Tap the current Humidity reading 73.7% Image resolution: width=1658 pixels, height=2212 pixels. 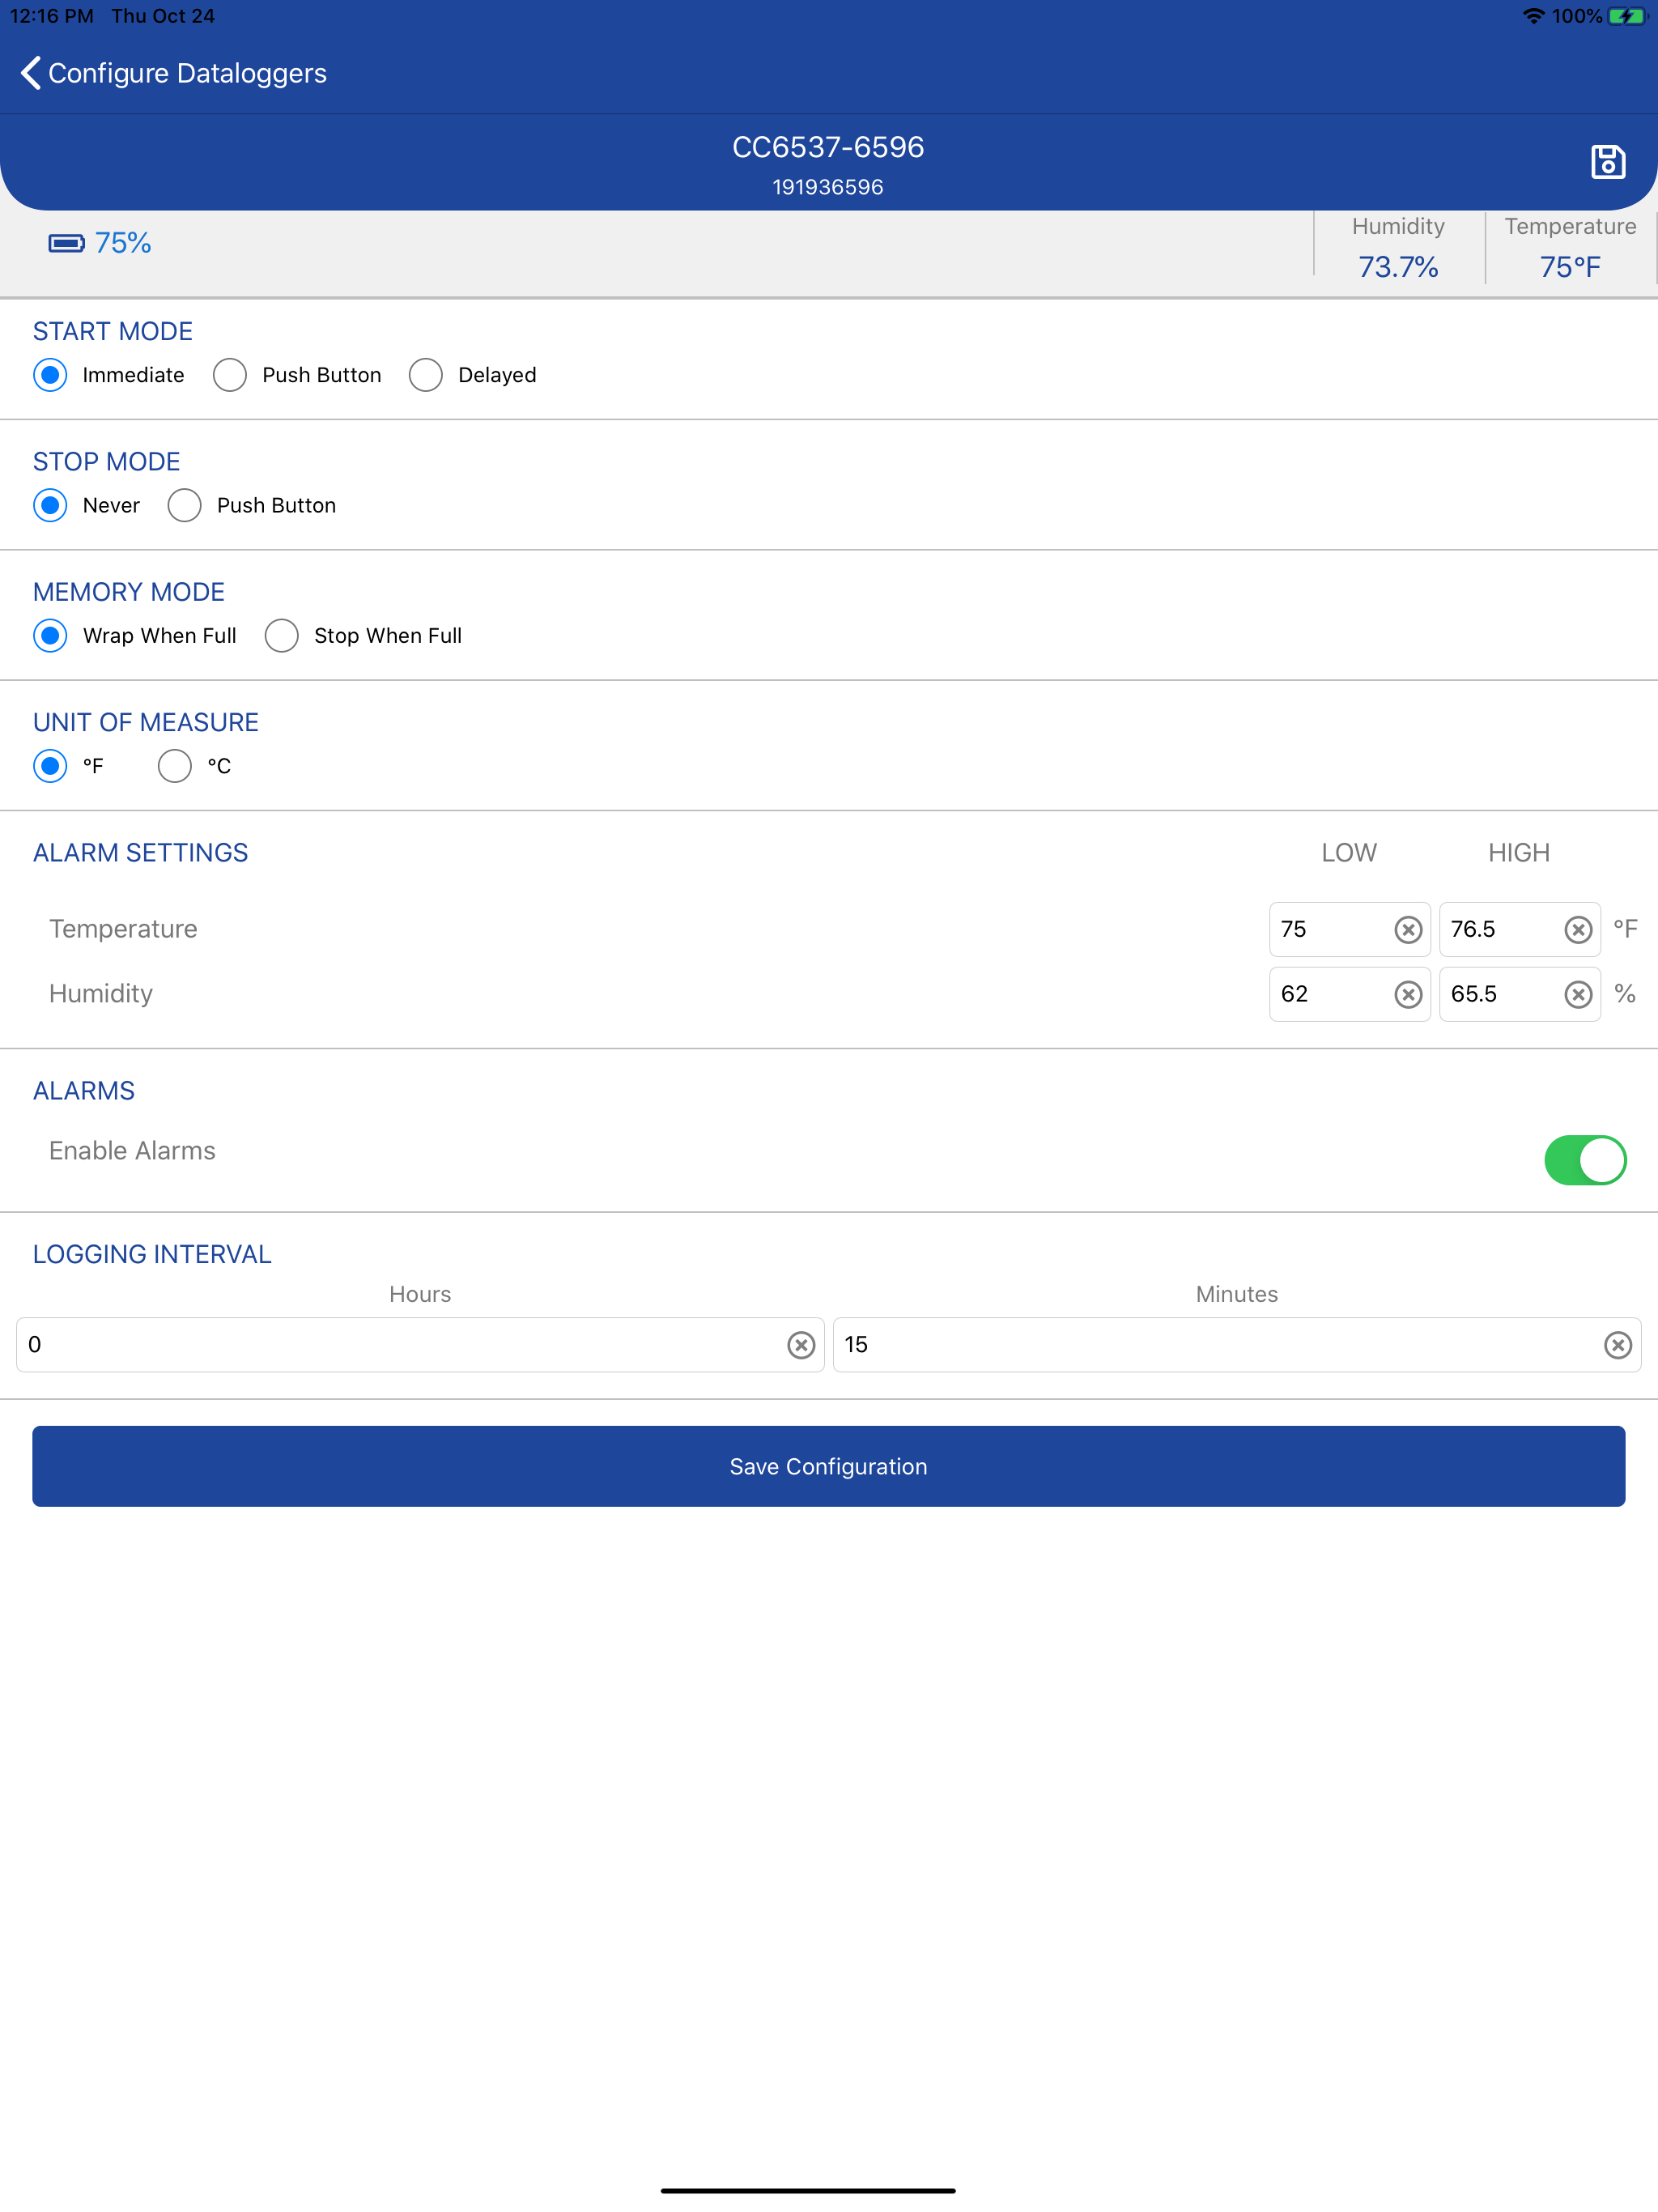[x=1398, y=267]
